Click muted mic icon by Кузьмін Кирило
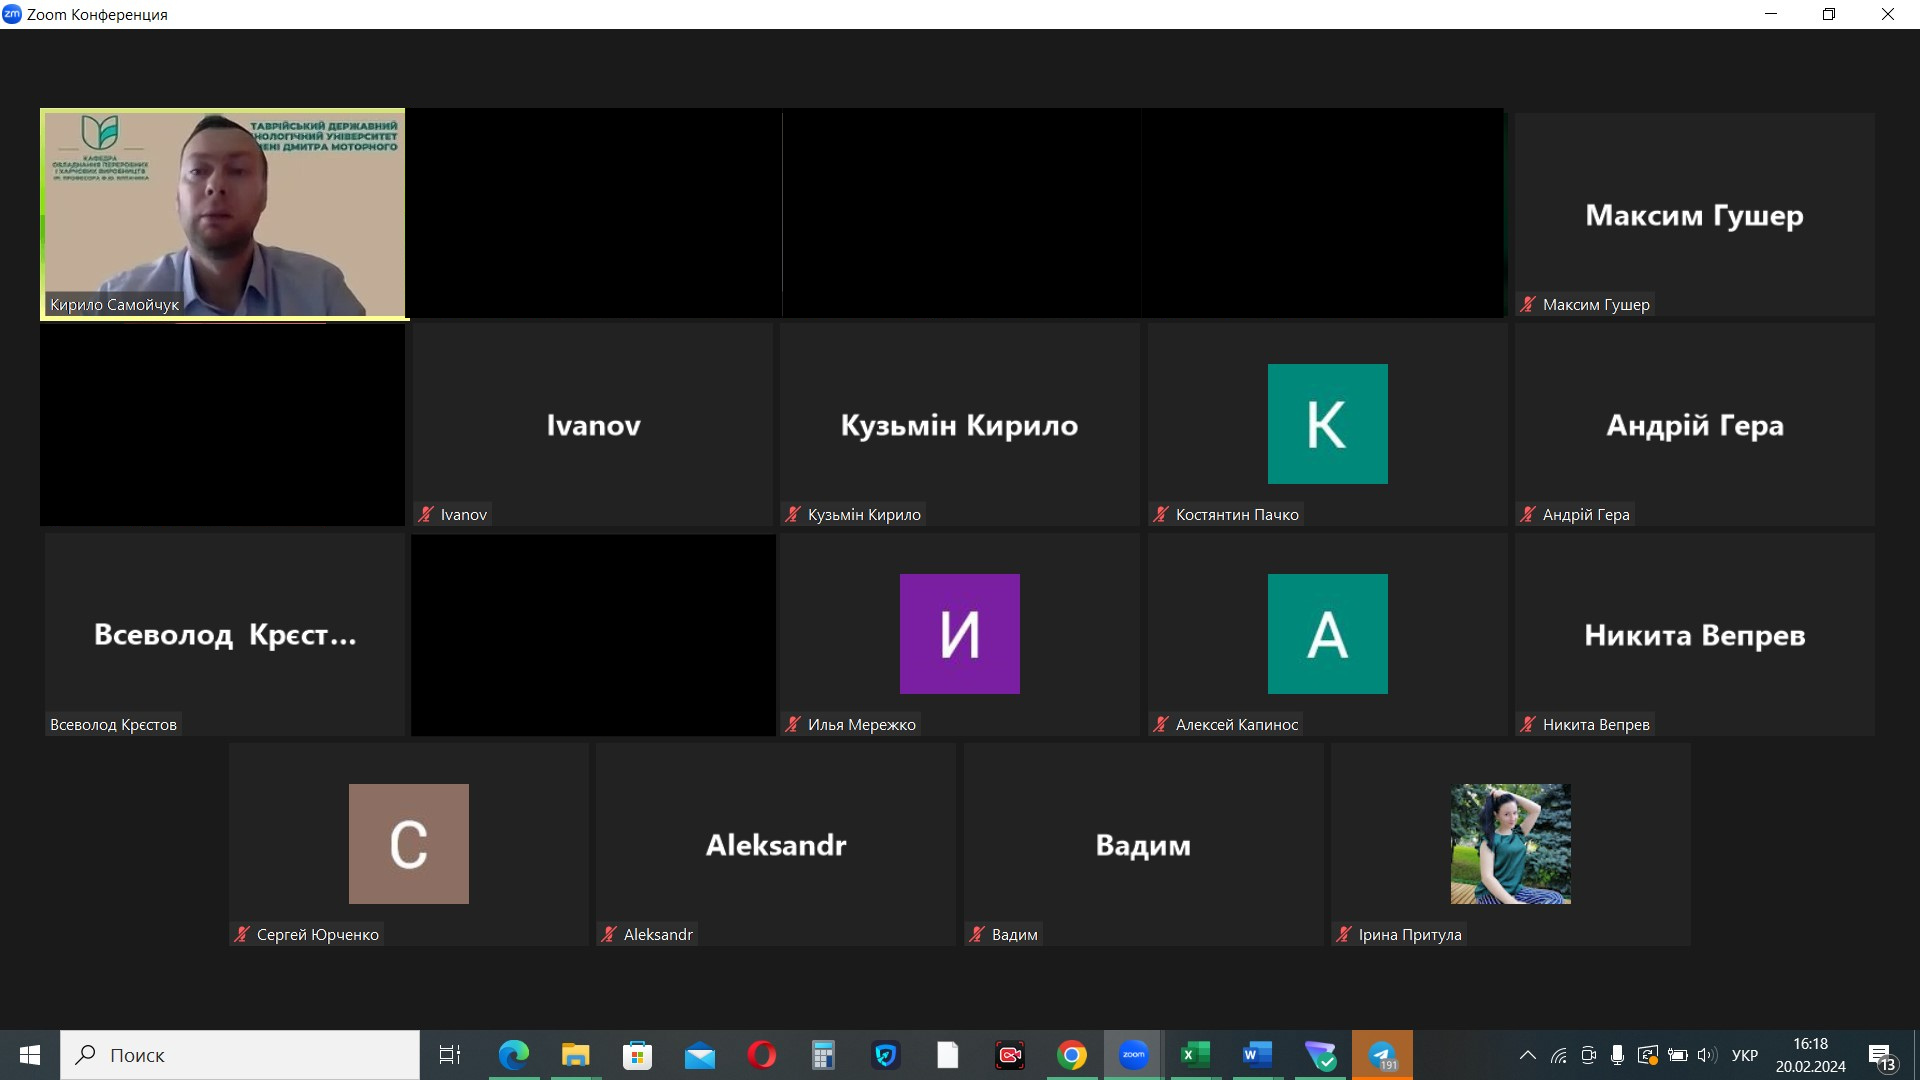 793,515
